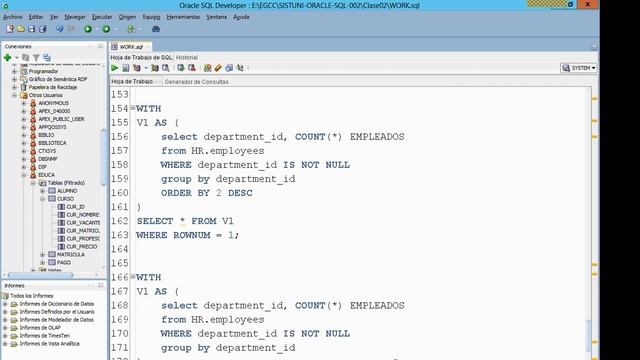Collapse the WITH code block at line 166
Screen dimensions: 640x360
pyautogui.click(x=133, y=277)
